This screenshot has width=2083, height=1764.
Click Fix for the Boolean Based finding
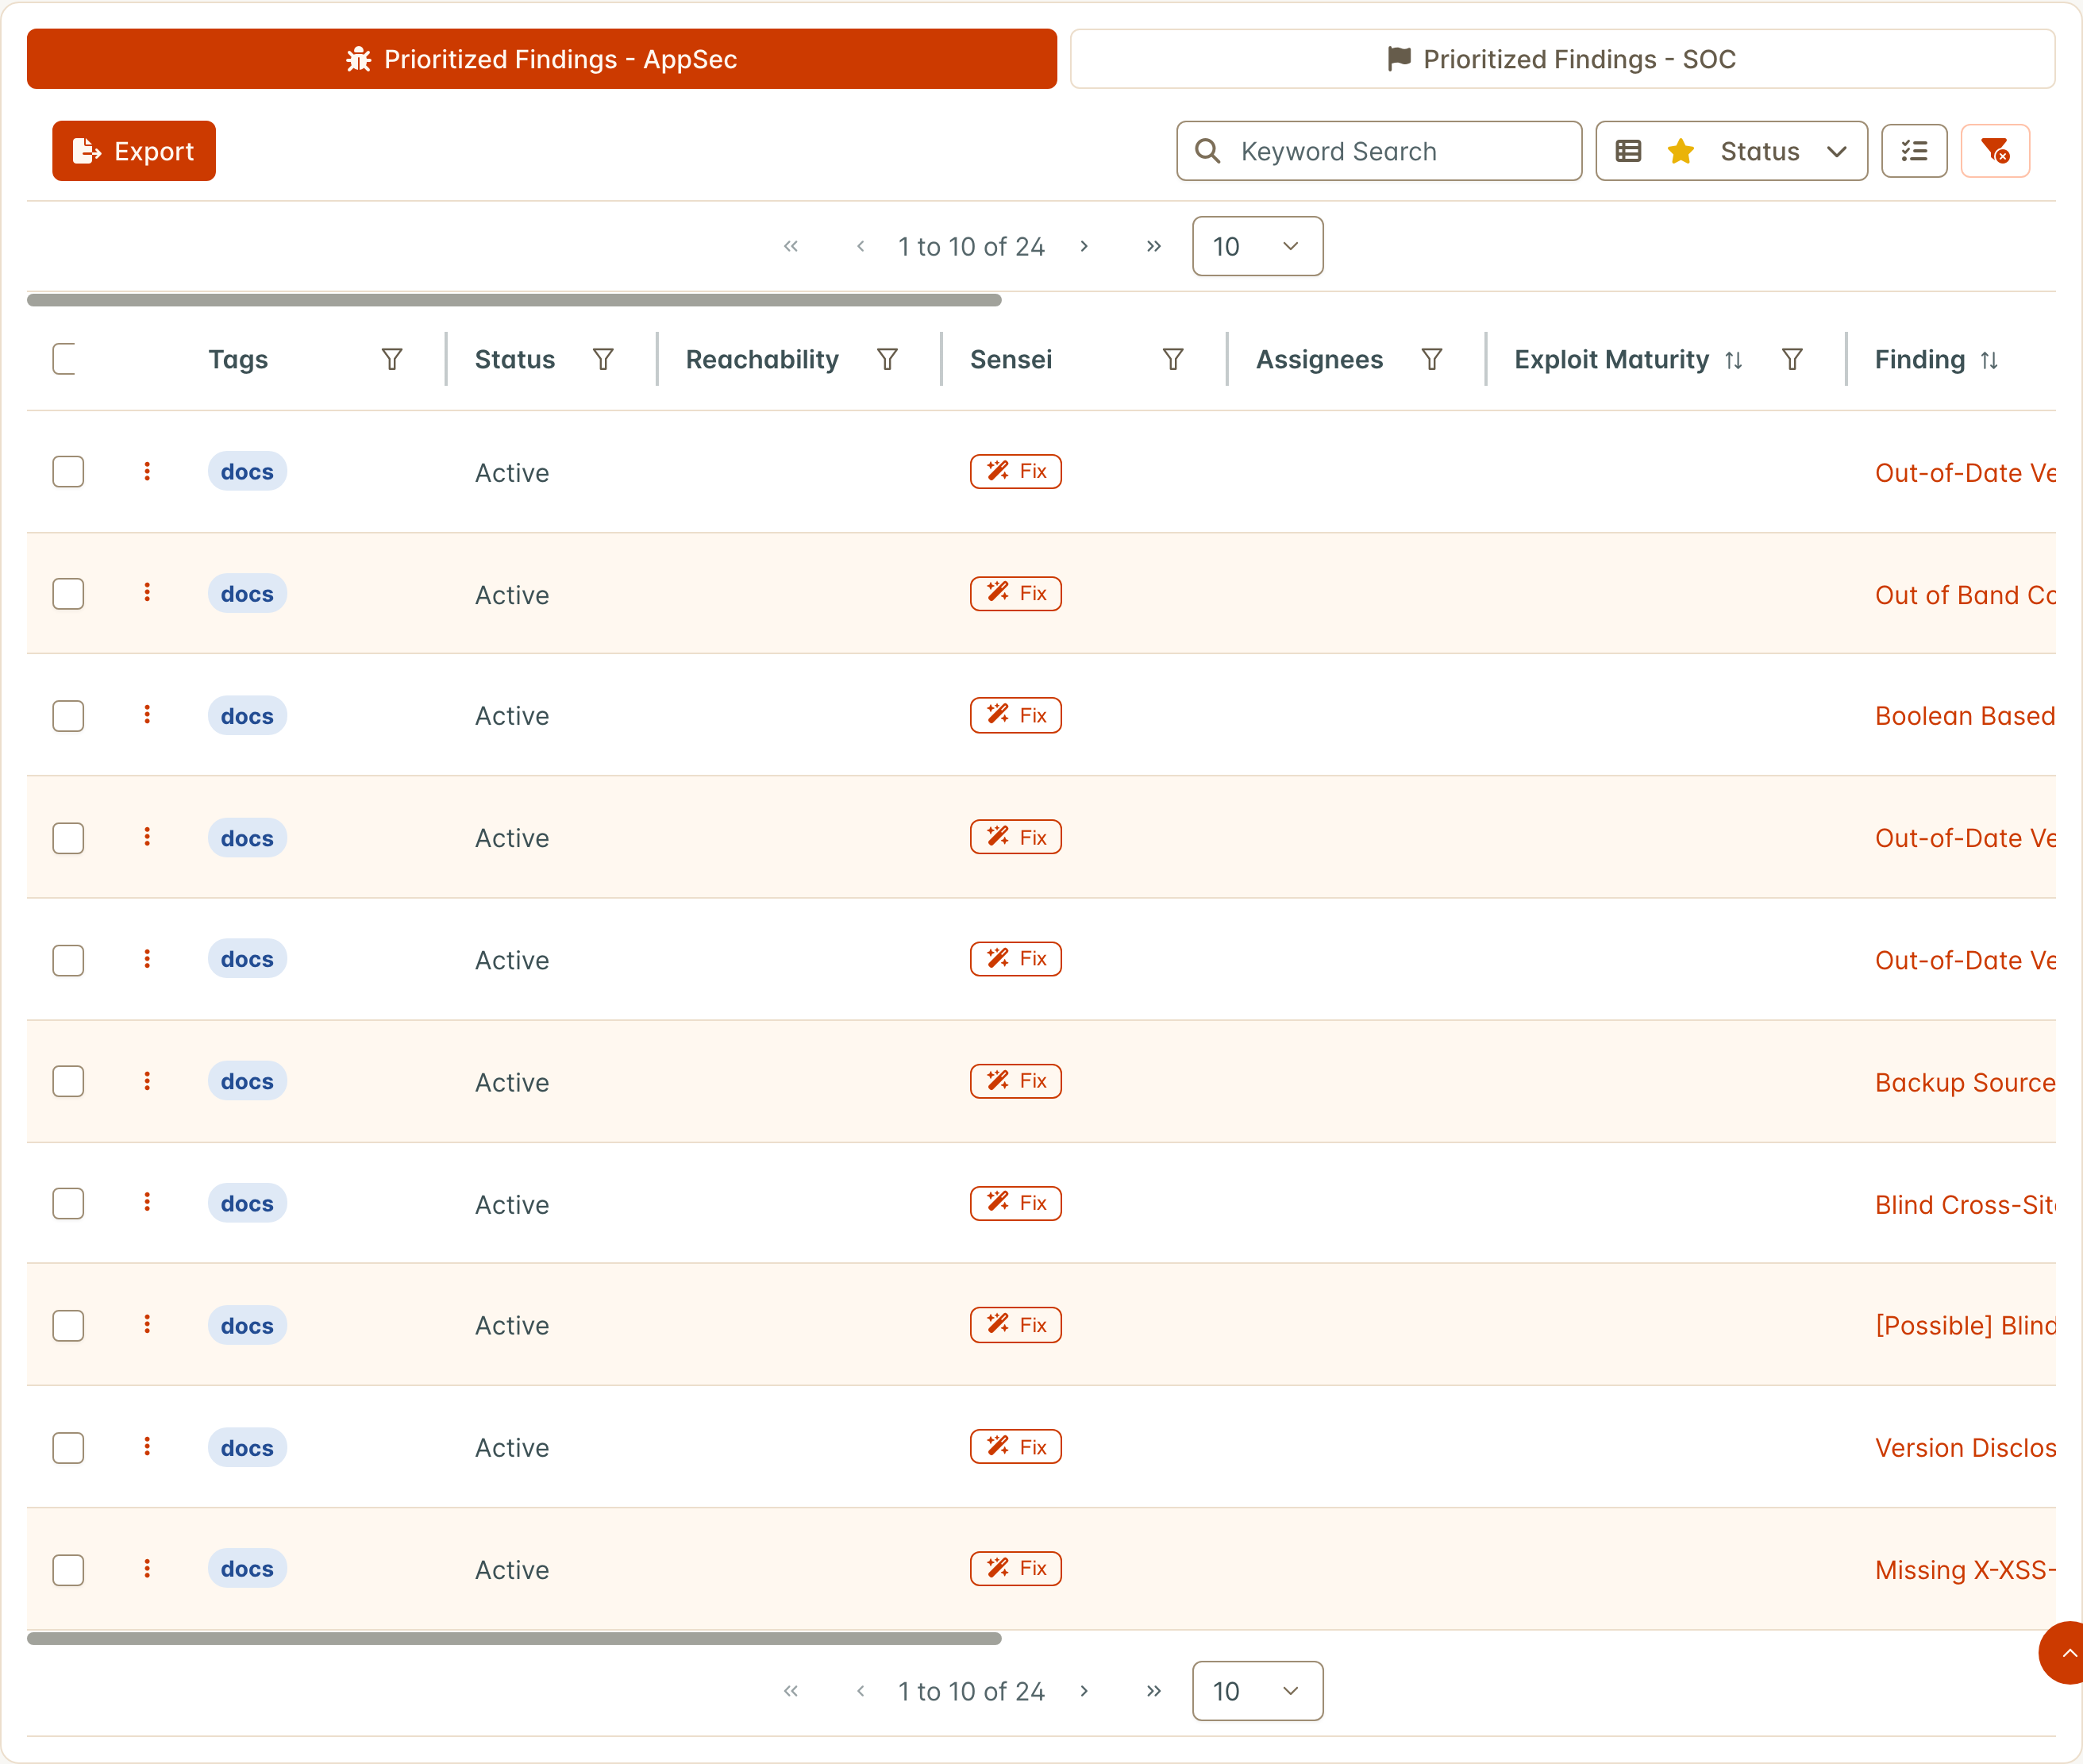coord(1015,715)
